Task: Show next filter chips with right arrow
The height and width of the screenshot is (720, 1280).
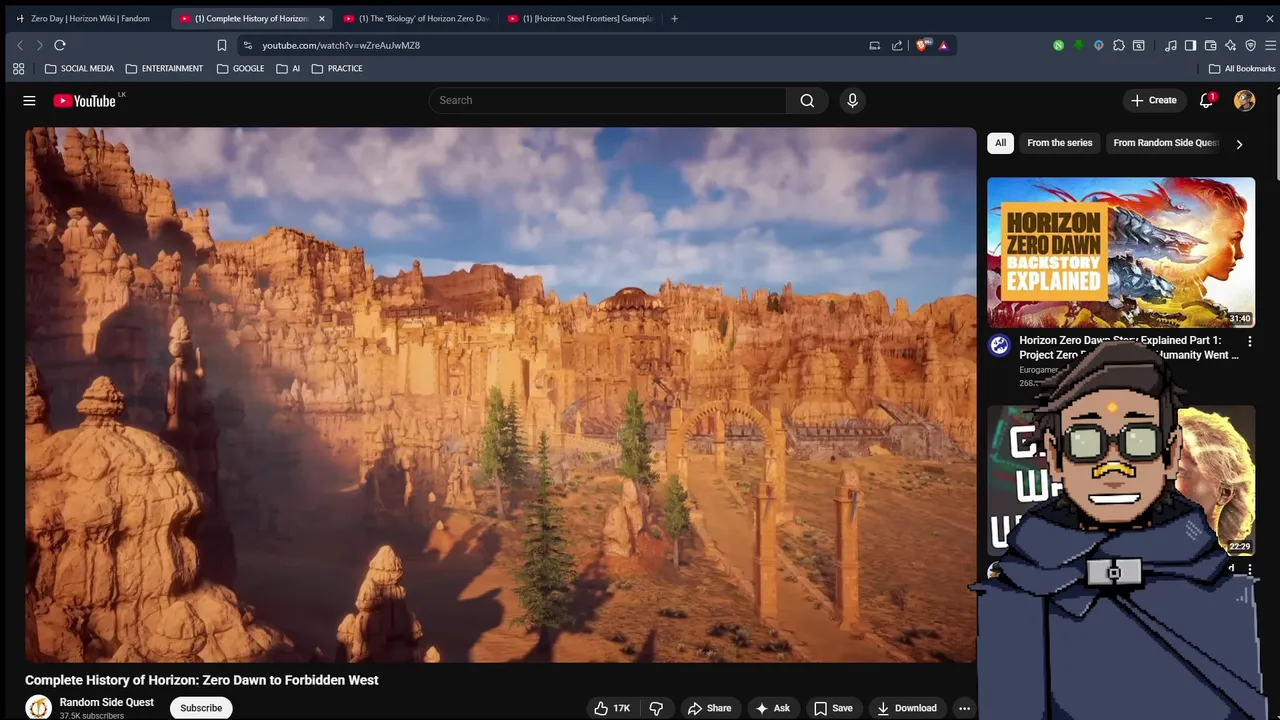Action: [x=1239, y=144]
